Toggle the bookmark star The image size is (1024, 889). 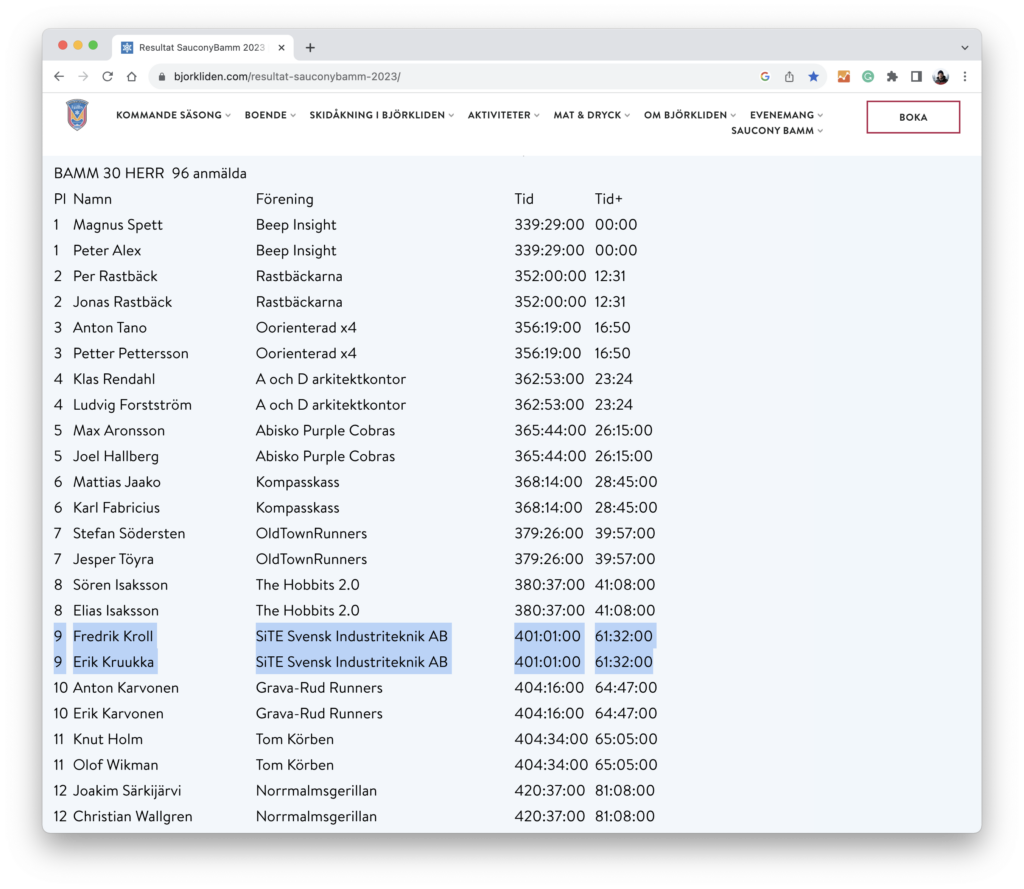(x=813, y=76)
